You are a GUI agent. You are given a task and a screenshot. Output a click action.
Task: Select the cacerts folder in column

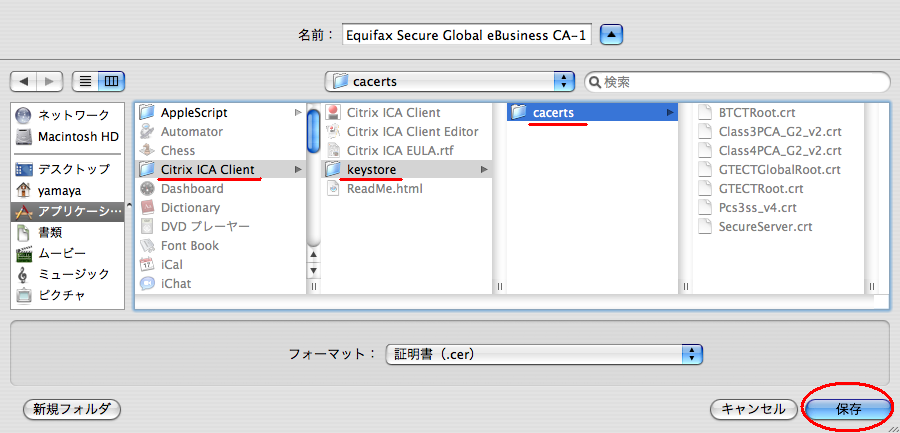(592, 113)
